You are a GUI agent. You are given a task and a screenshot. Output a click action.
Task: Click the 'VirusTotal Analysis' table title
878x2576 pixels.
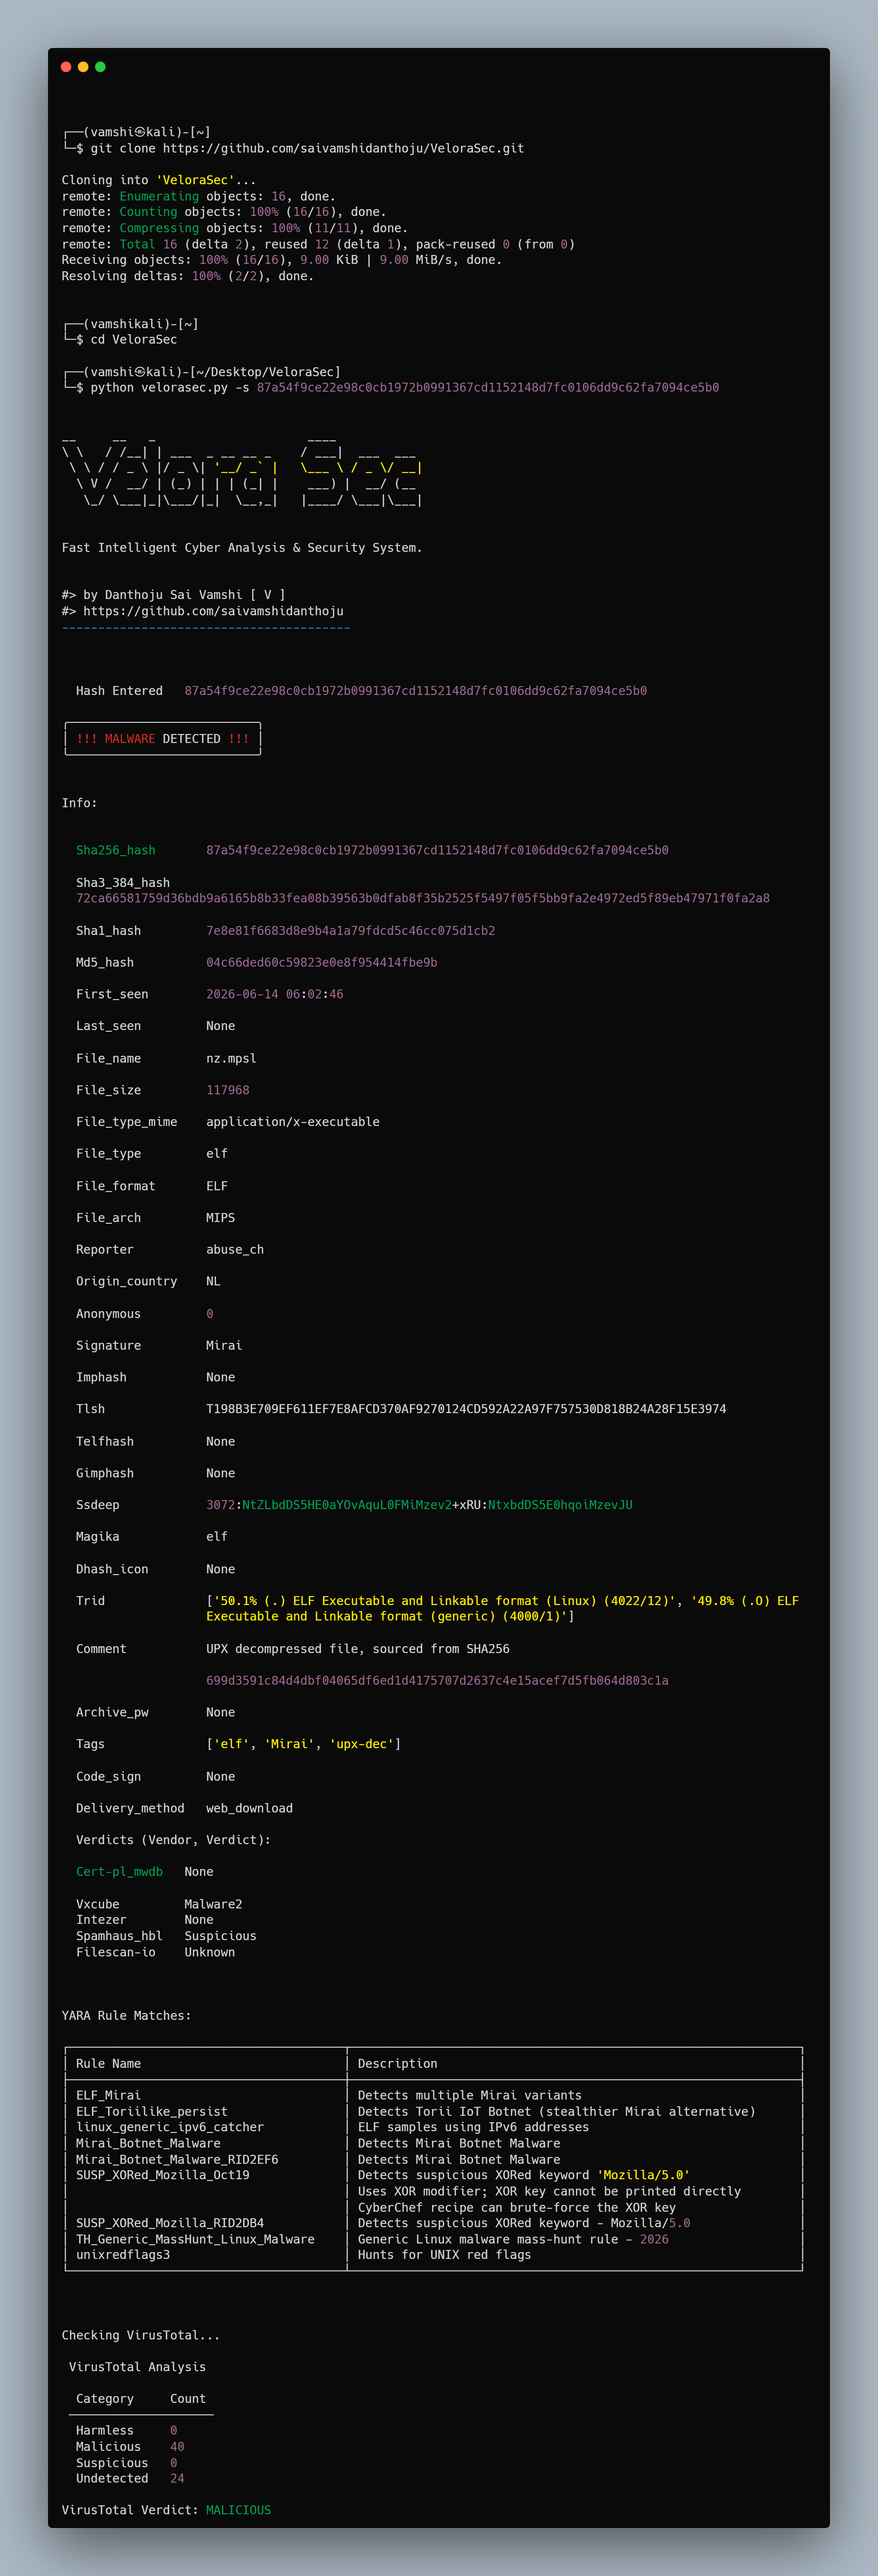[x=138, y=2367]
